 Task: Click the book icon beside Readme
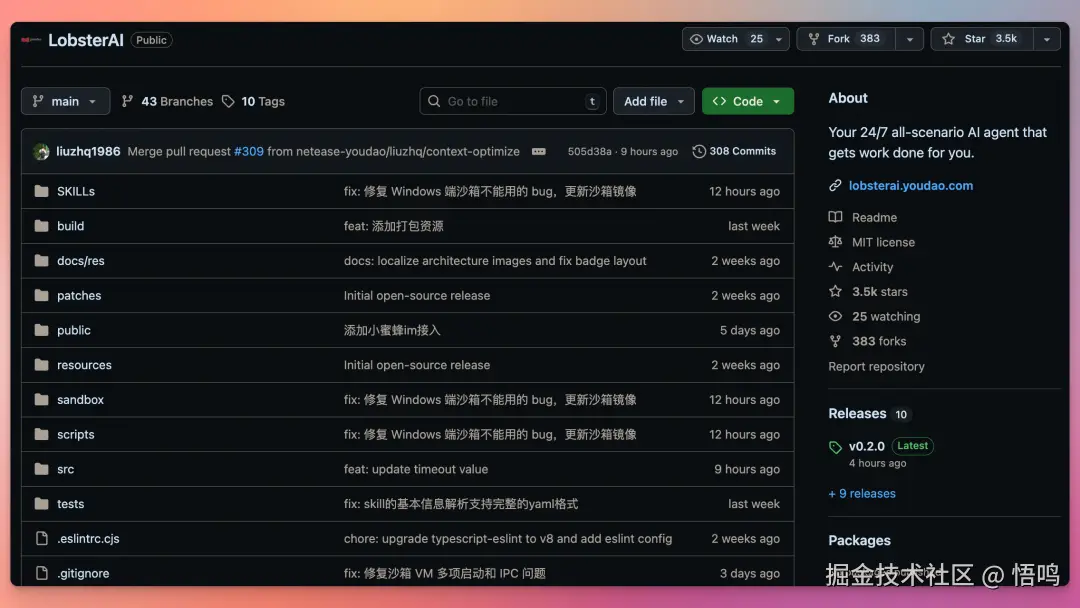click(x=835, y=217)
